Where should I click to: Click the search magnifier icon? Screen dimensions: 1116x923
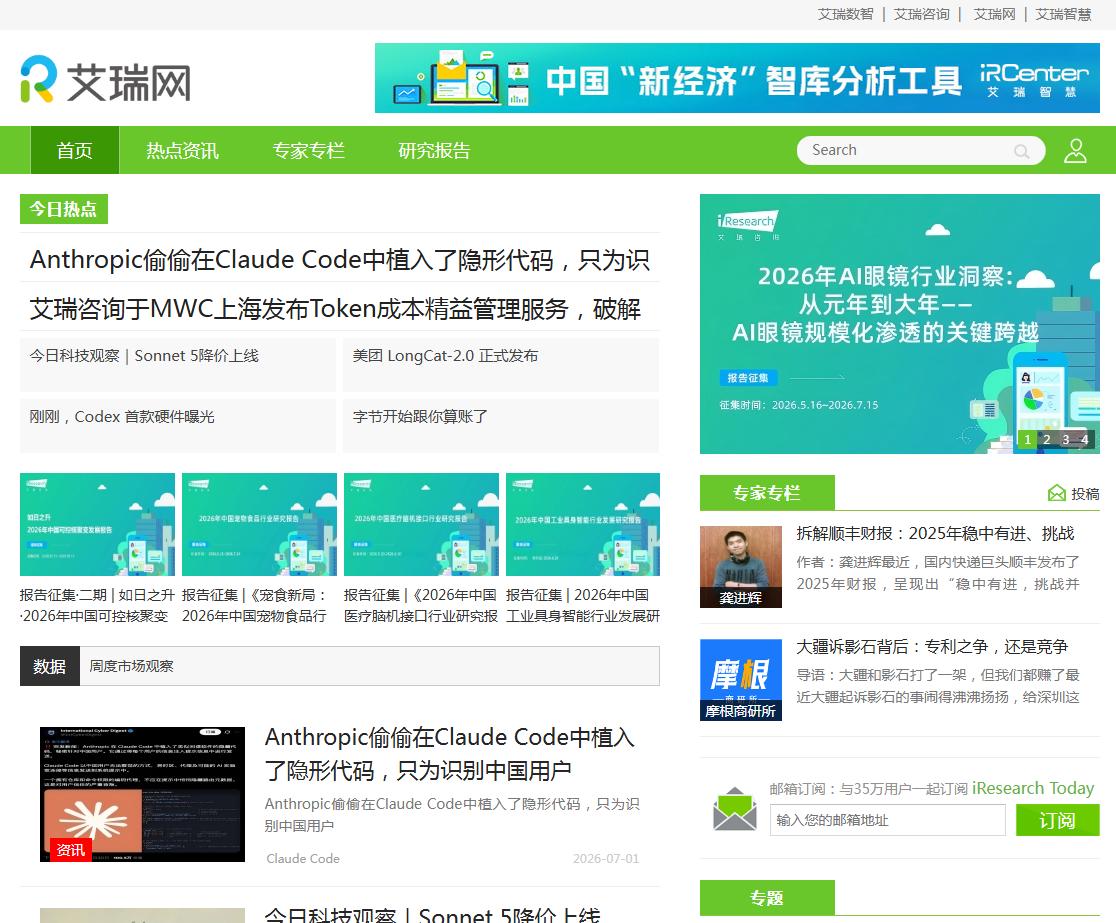tap(1021, 151)
